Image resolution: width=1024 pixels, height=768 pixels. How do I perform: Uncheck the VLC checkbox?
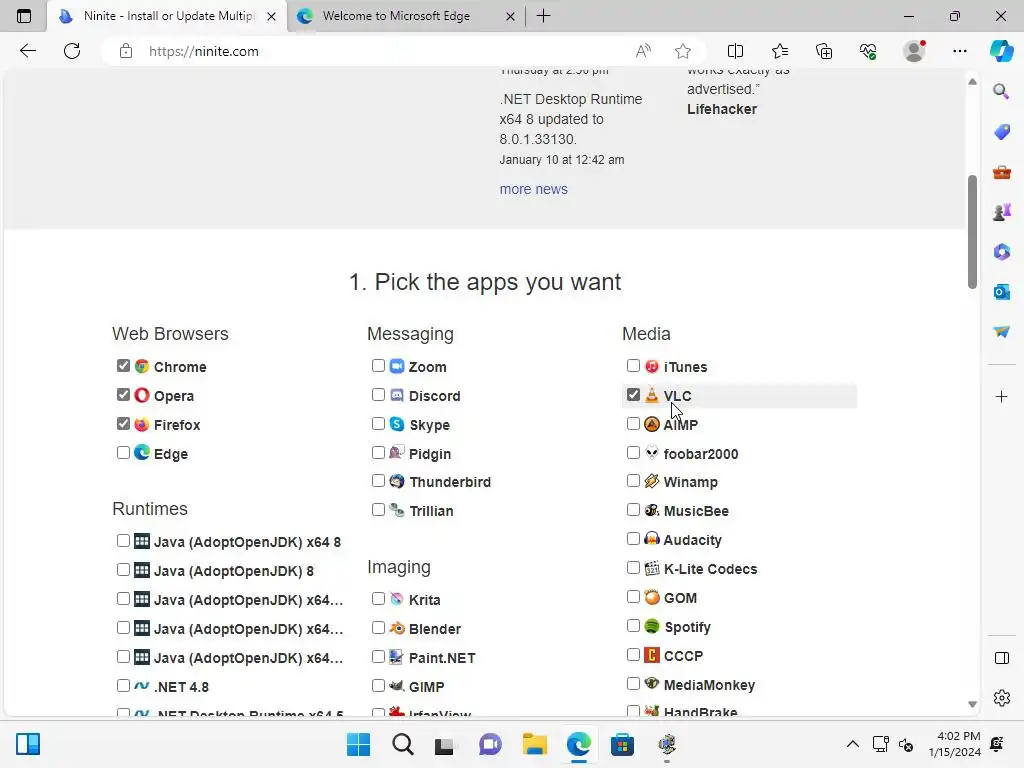(x=633, y=394)
